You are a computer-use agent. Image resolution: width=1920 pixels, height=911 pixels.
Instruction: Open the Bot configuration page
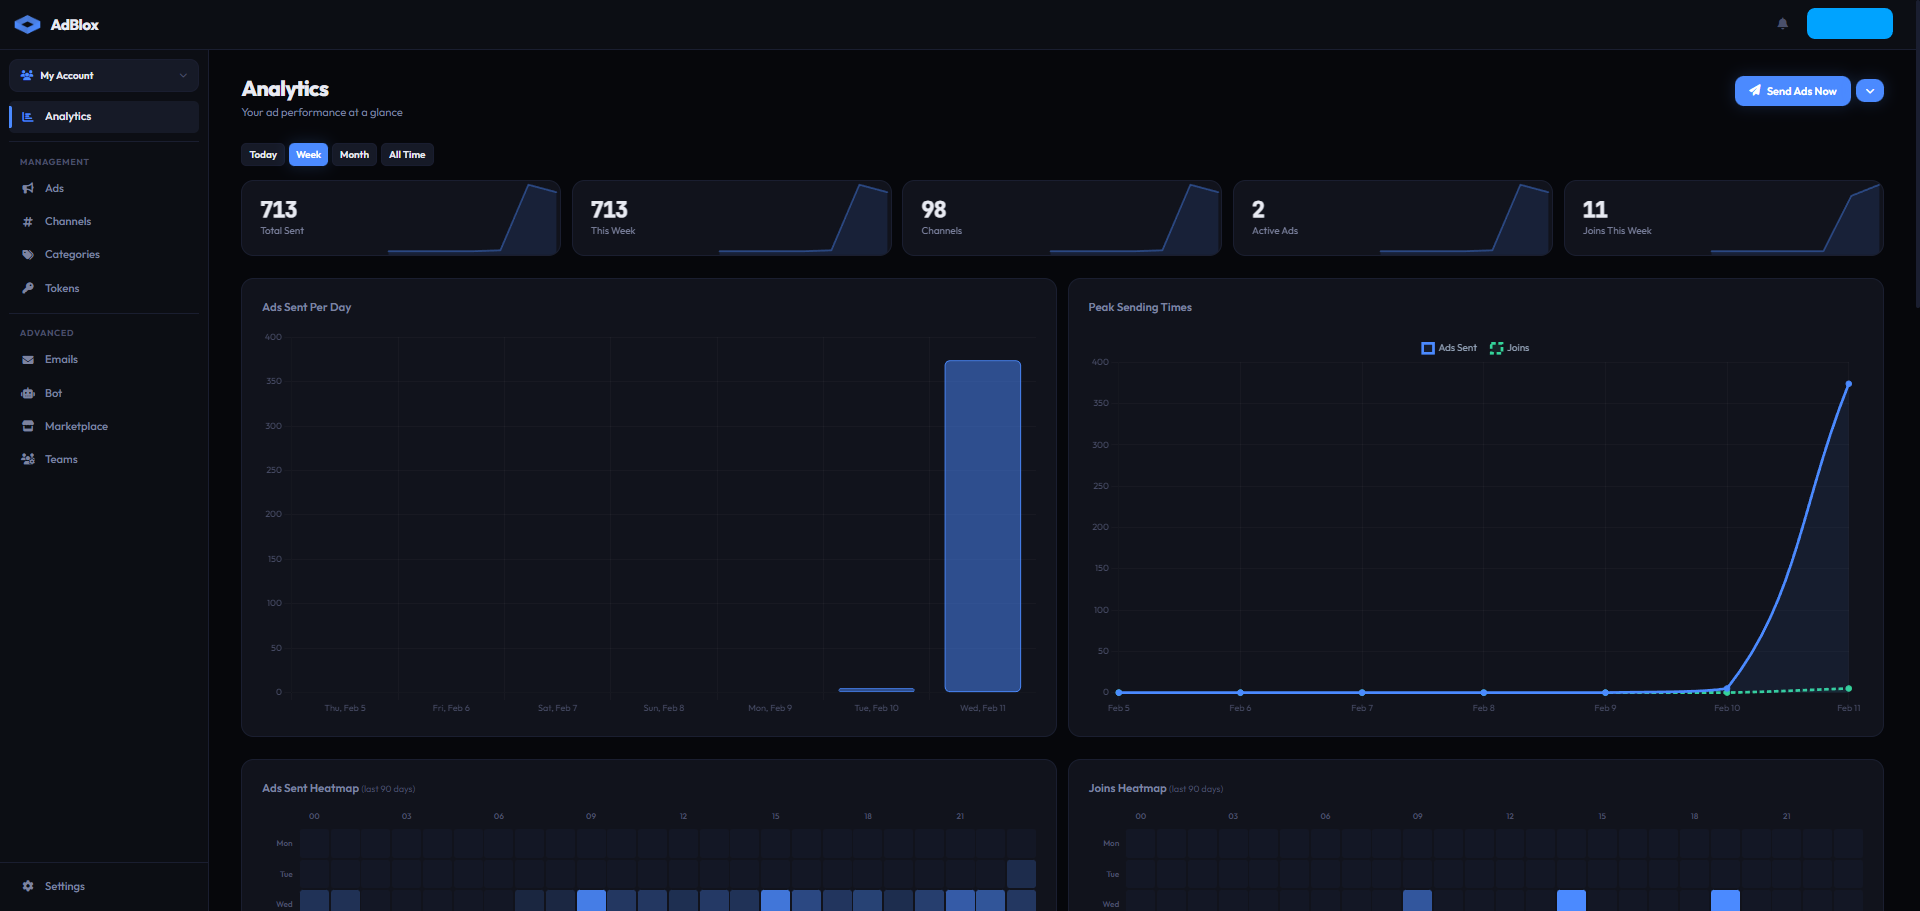[x=52, y=393]
